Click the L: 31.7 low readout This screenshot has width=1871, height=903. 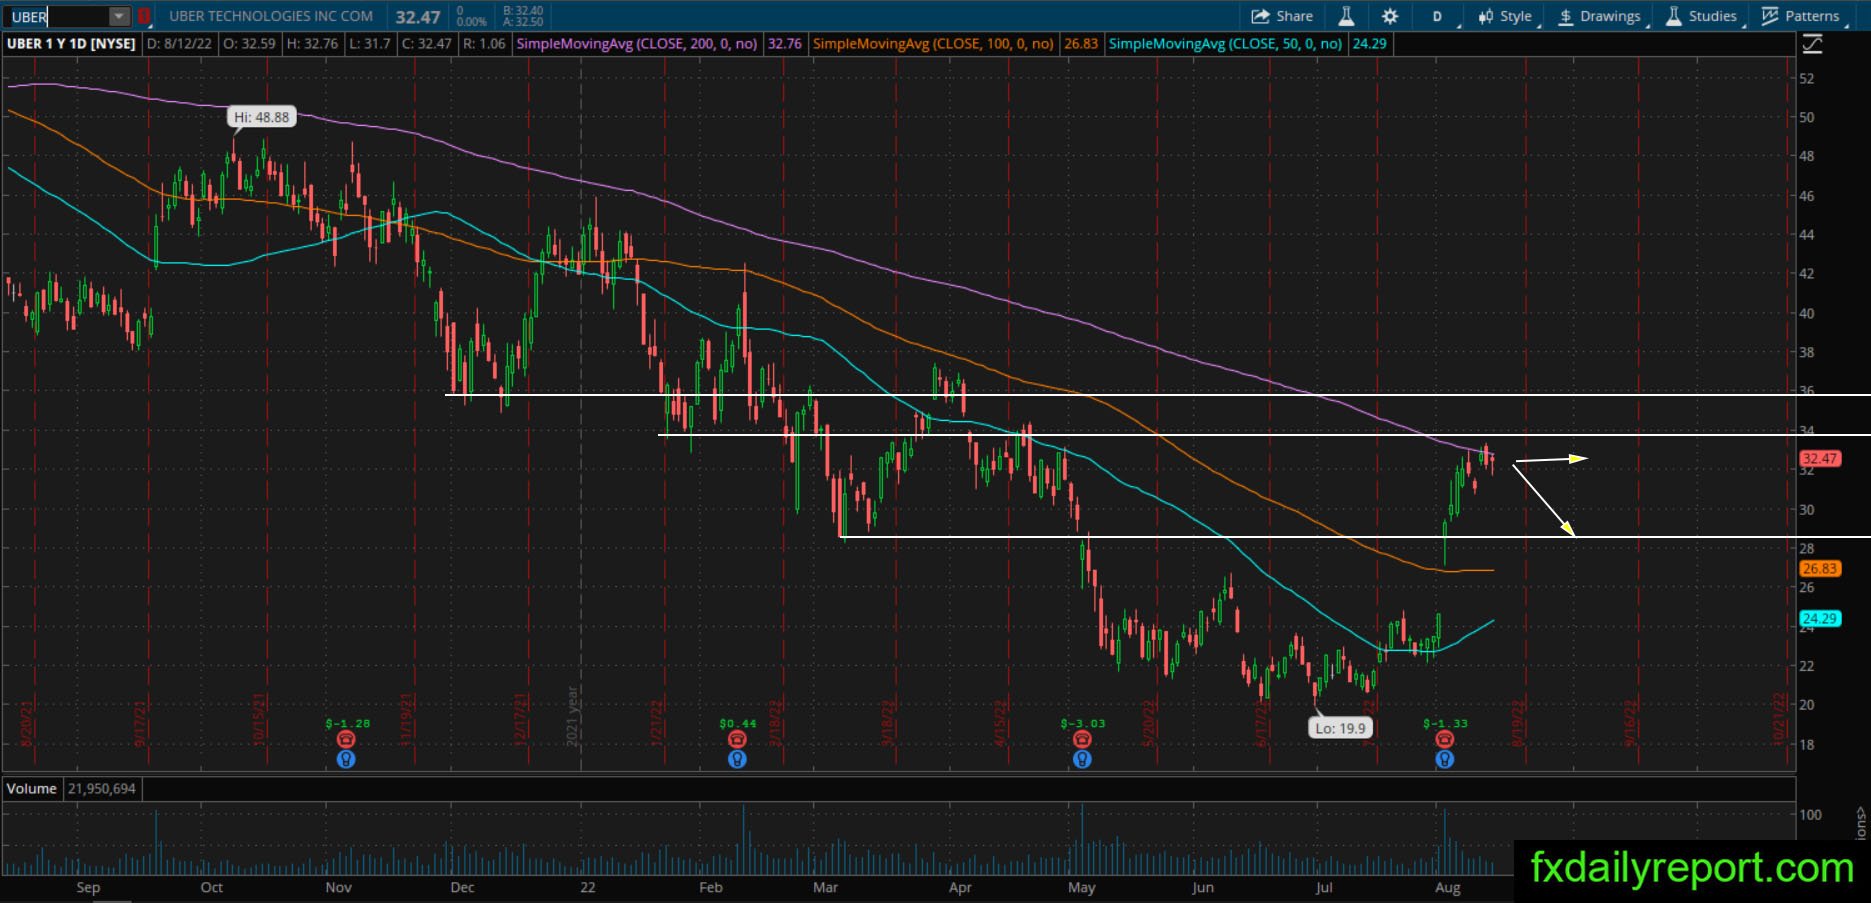pos(370,44)
